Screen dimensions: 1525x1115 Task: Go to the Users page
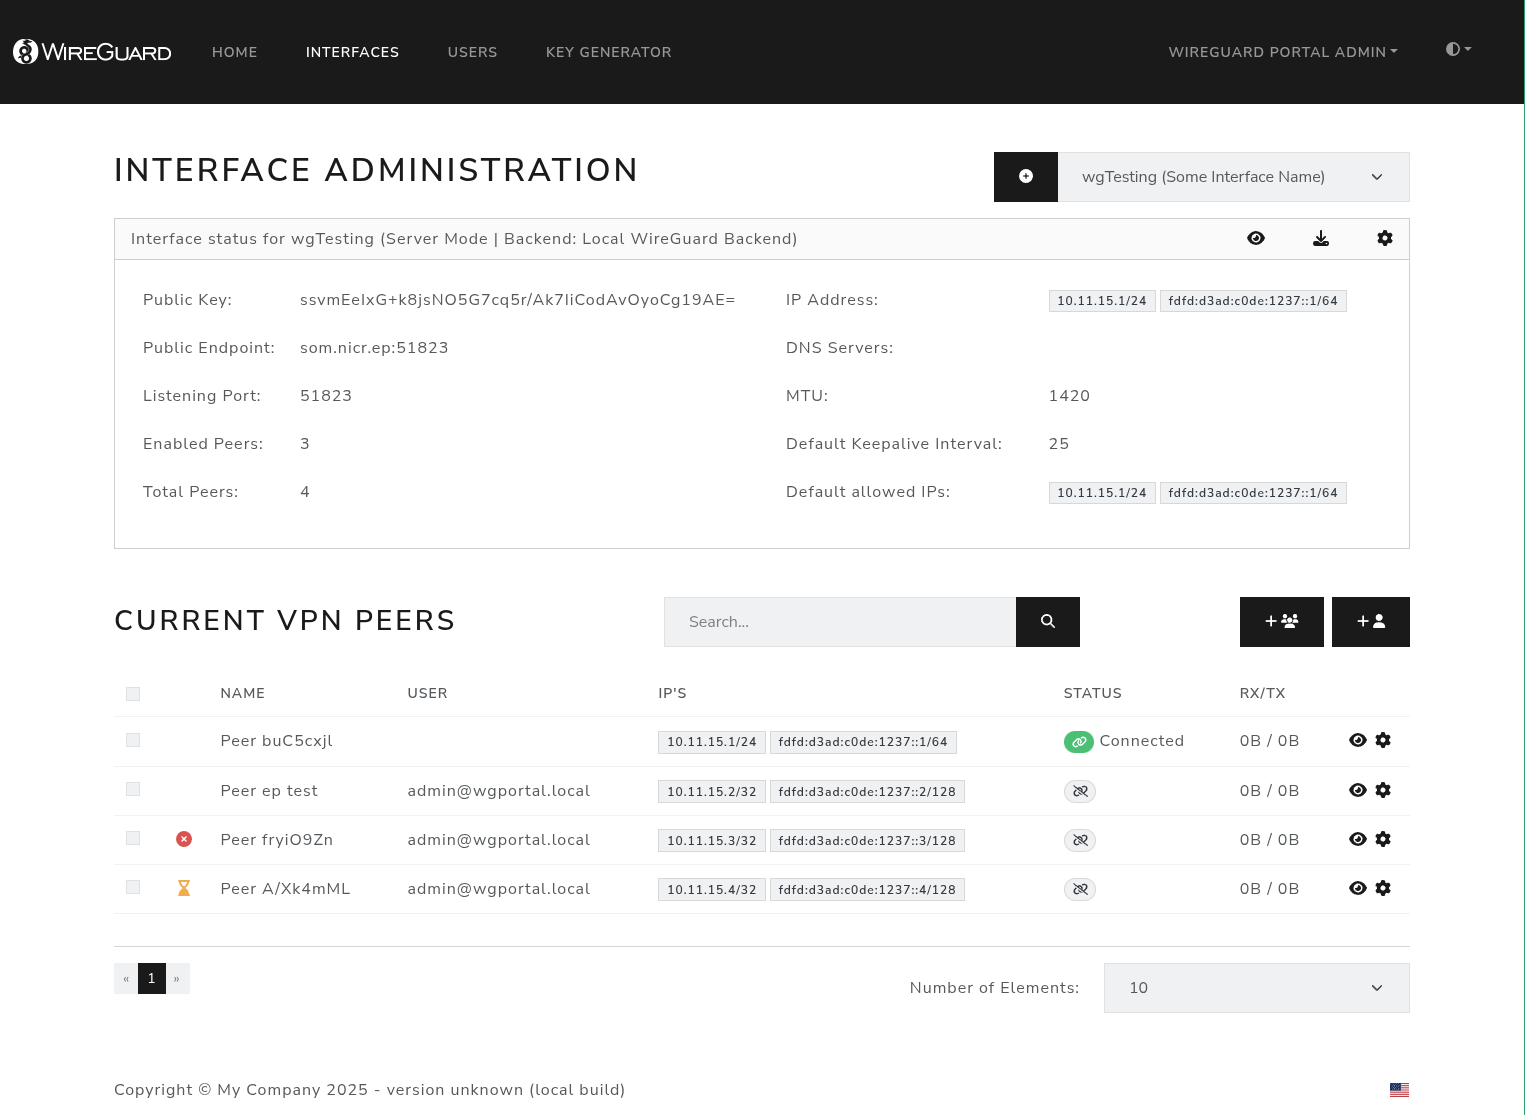coord(472,52)
